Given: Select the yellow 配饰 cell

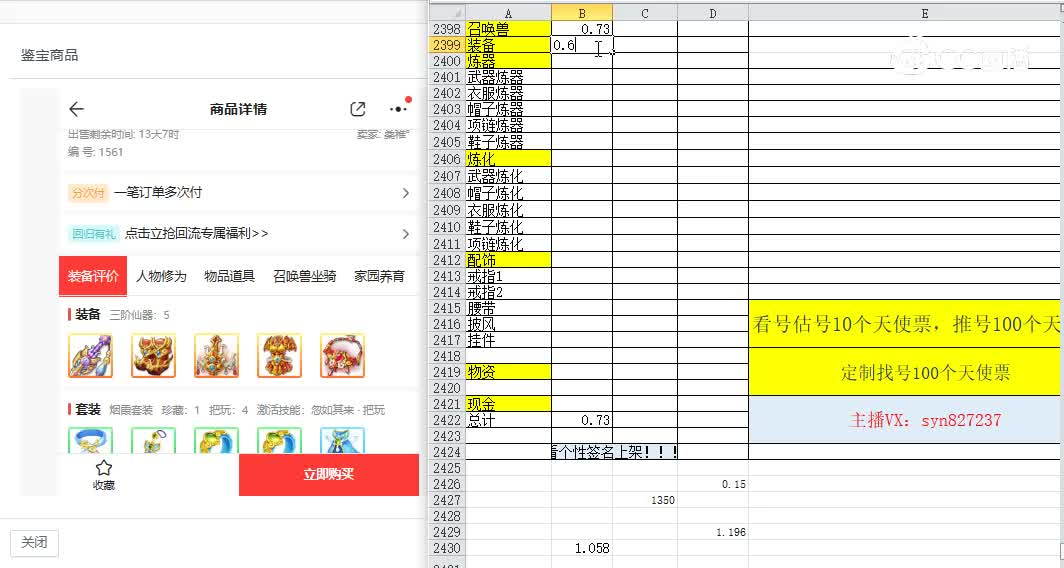Looking at the screenshot, I should click(508, 260).
